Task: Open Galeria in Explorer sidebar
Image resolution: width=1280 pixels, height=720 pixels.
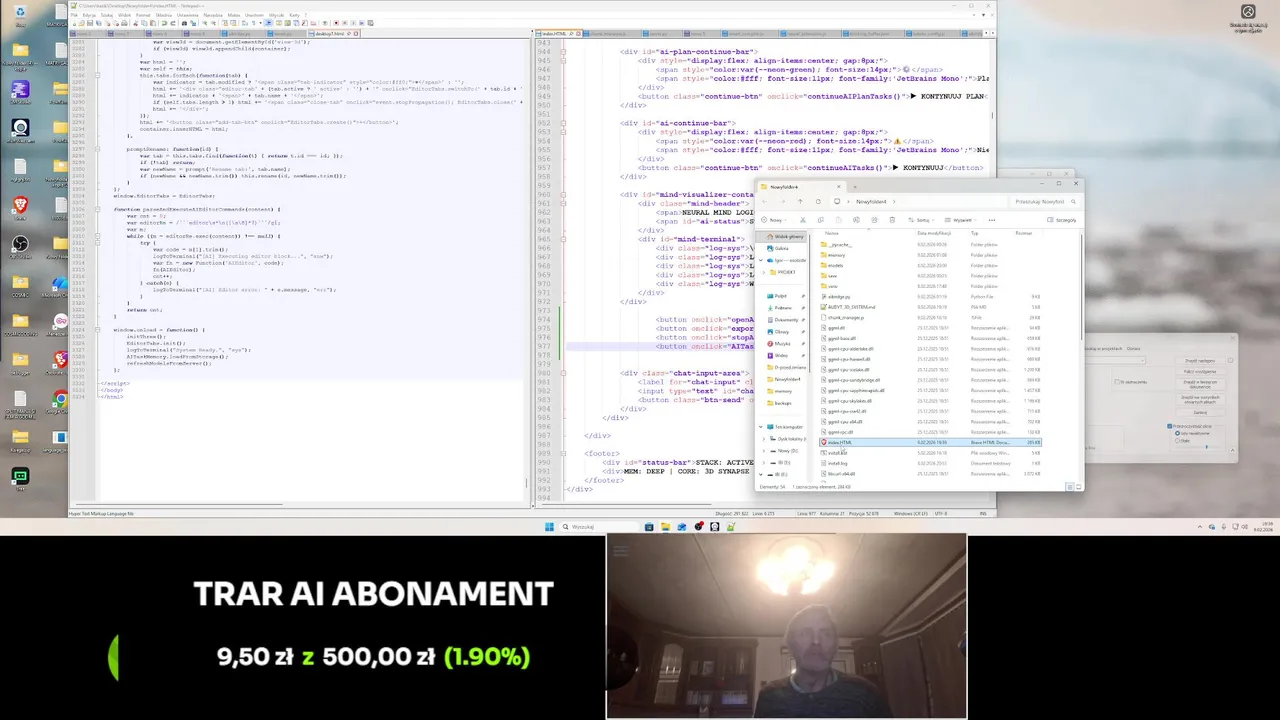Action: 781,248
